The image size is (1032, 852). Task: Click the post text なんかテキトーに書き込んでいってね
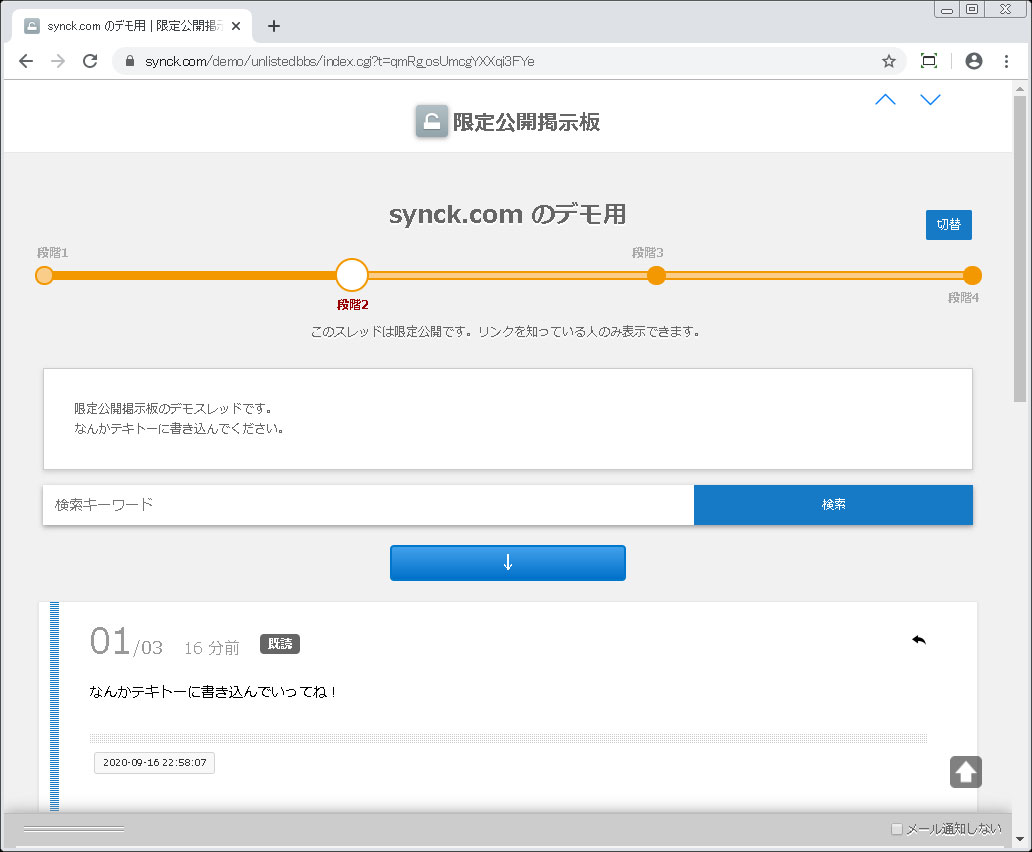(x=213, y=692)
